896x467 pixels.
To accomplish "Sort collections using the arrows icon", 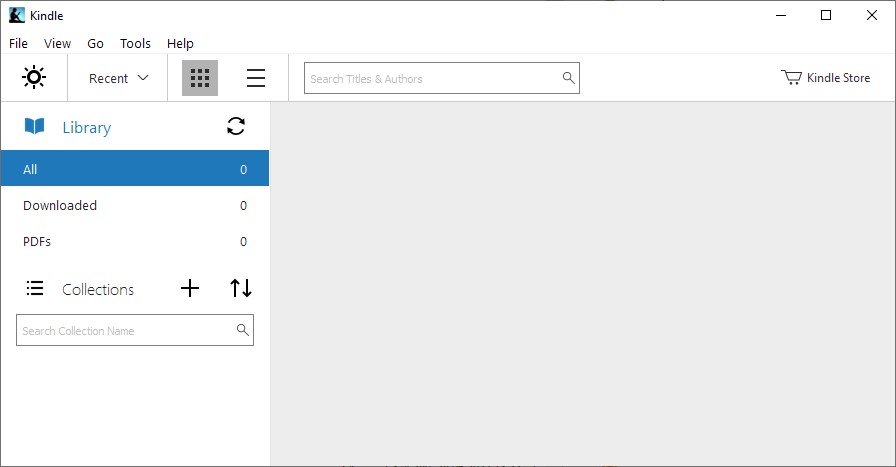I will [x=241, y=289].
